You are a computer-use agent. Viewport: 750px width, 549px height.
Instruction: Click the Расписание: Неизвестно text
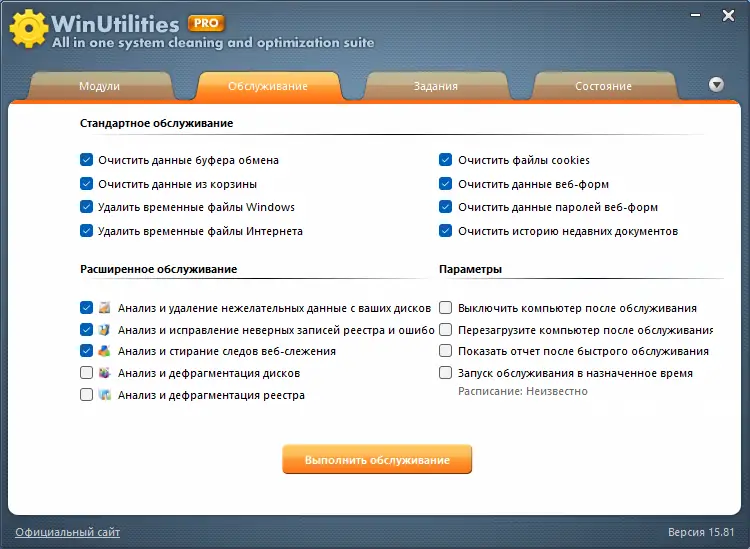[x=523, y=391]
